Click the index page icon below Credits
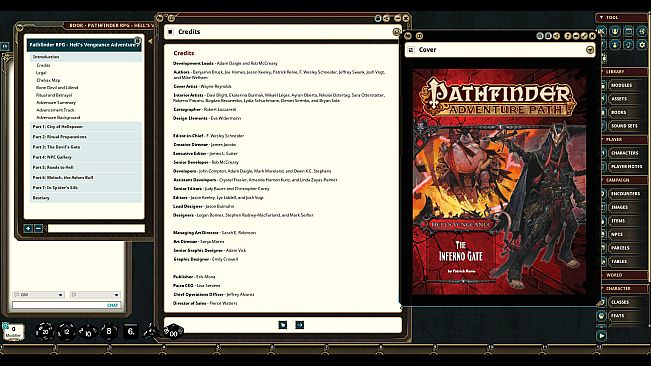651x366 pixels. [283, 325]
